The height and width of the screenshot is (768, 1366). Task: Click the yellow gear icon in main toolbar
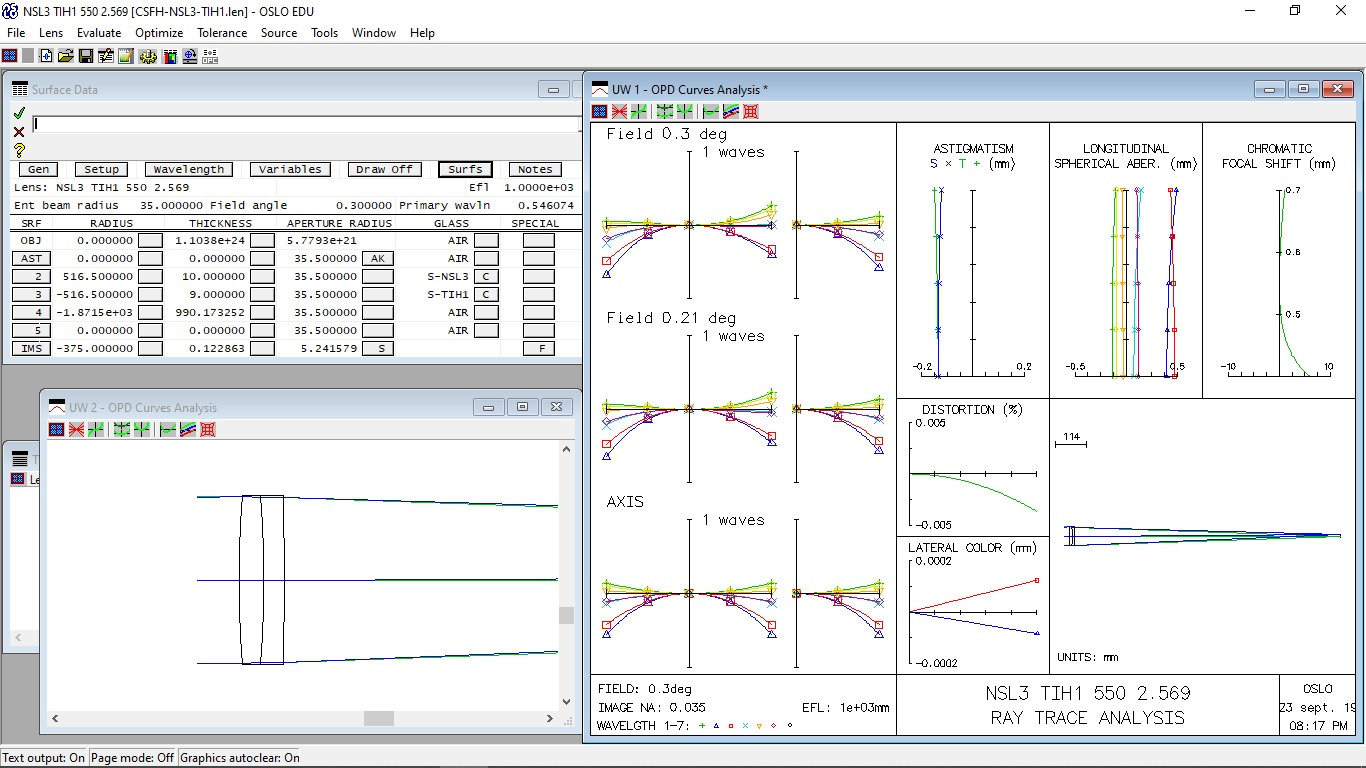[x=148, y=57]
